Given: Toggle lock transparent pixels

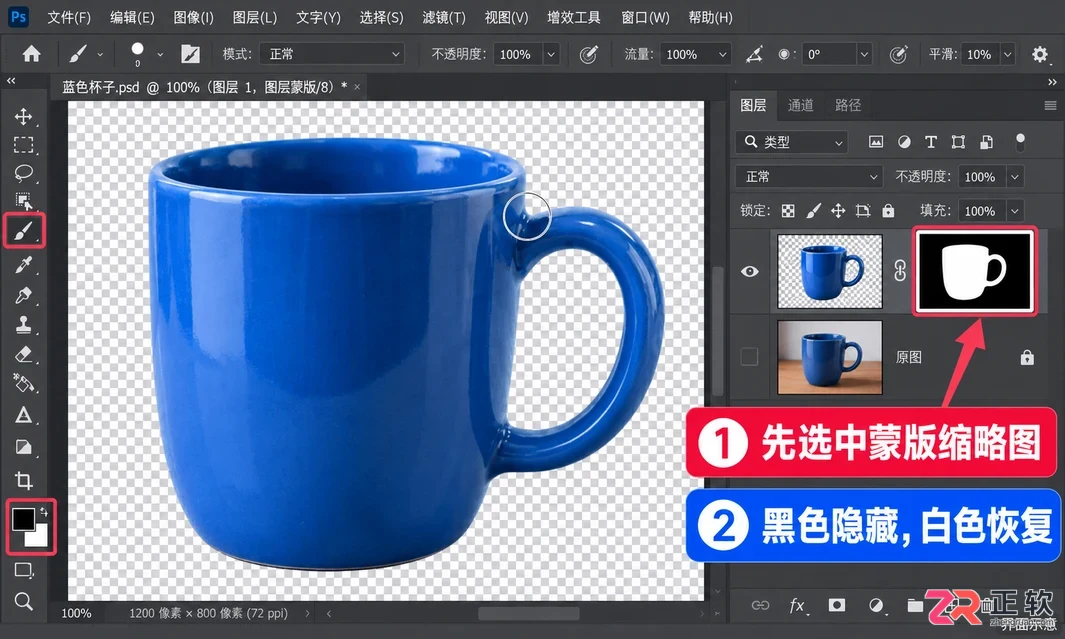Looking at the screenshot, I should point(788,211).
